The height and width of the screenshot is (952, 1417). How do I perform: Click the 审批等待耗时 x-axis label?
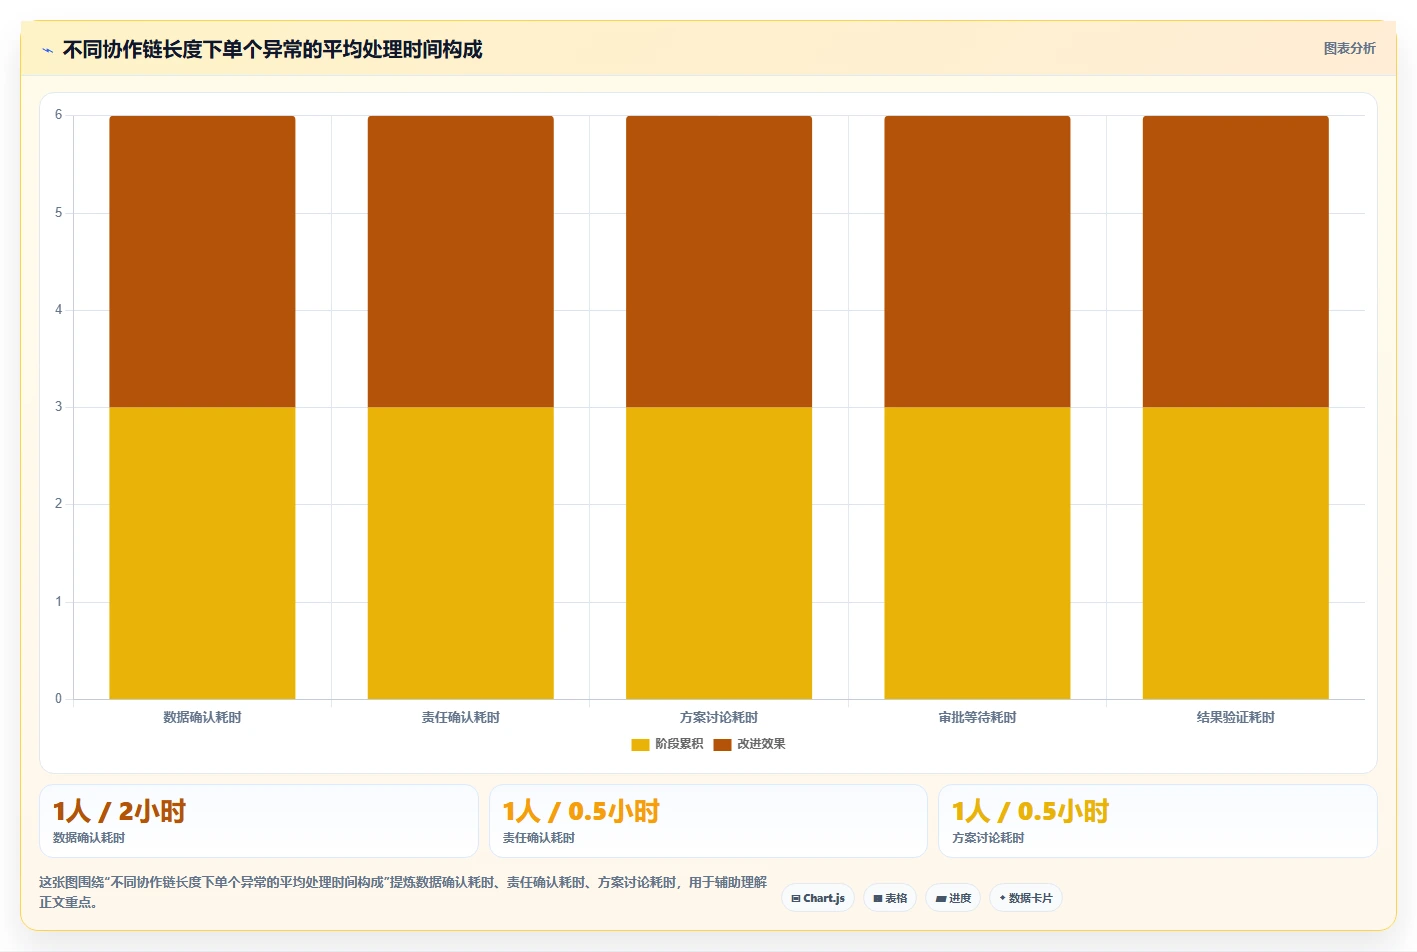click(x=977, y=717)
